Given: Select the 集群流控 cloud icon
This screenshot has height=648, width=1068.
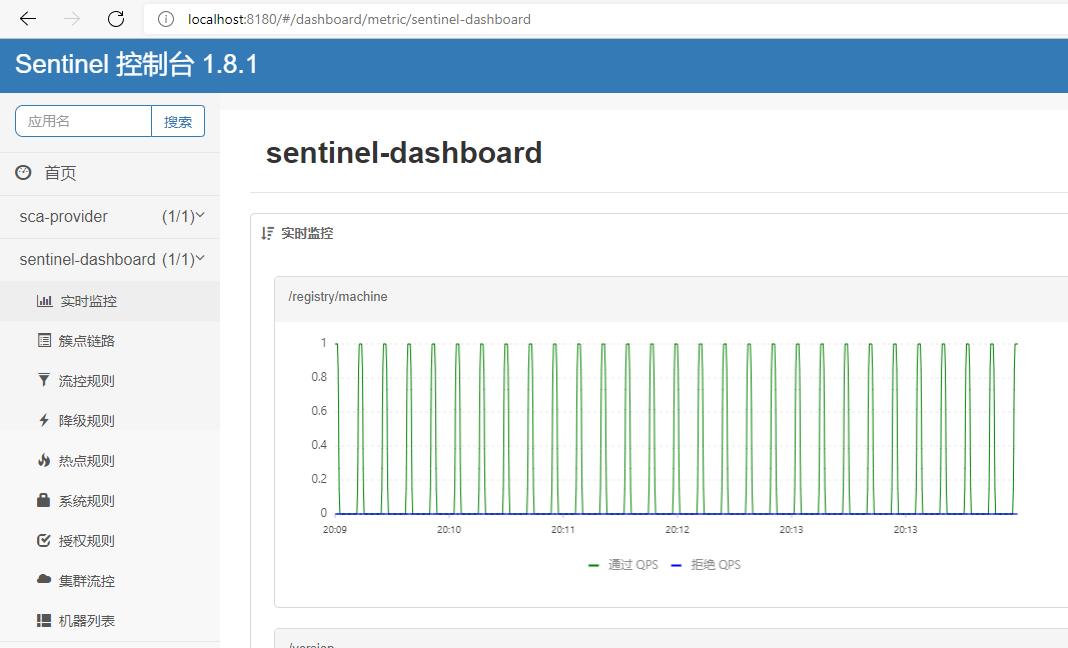Looking at the screenshot, I should 42,580.
